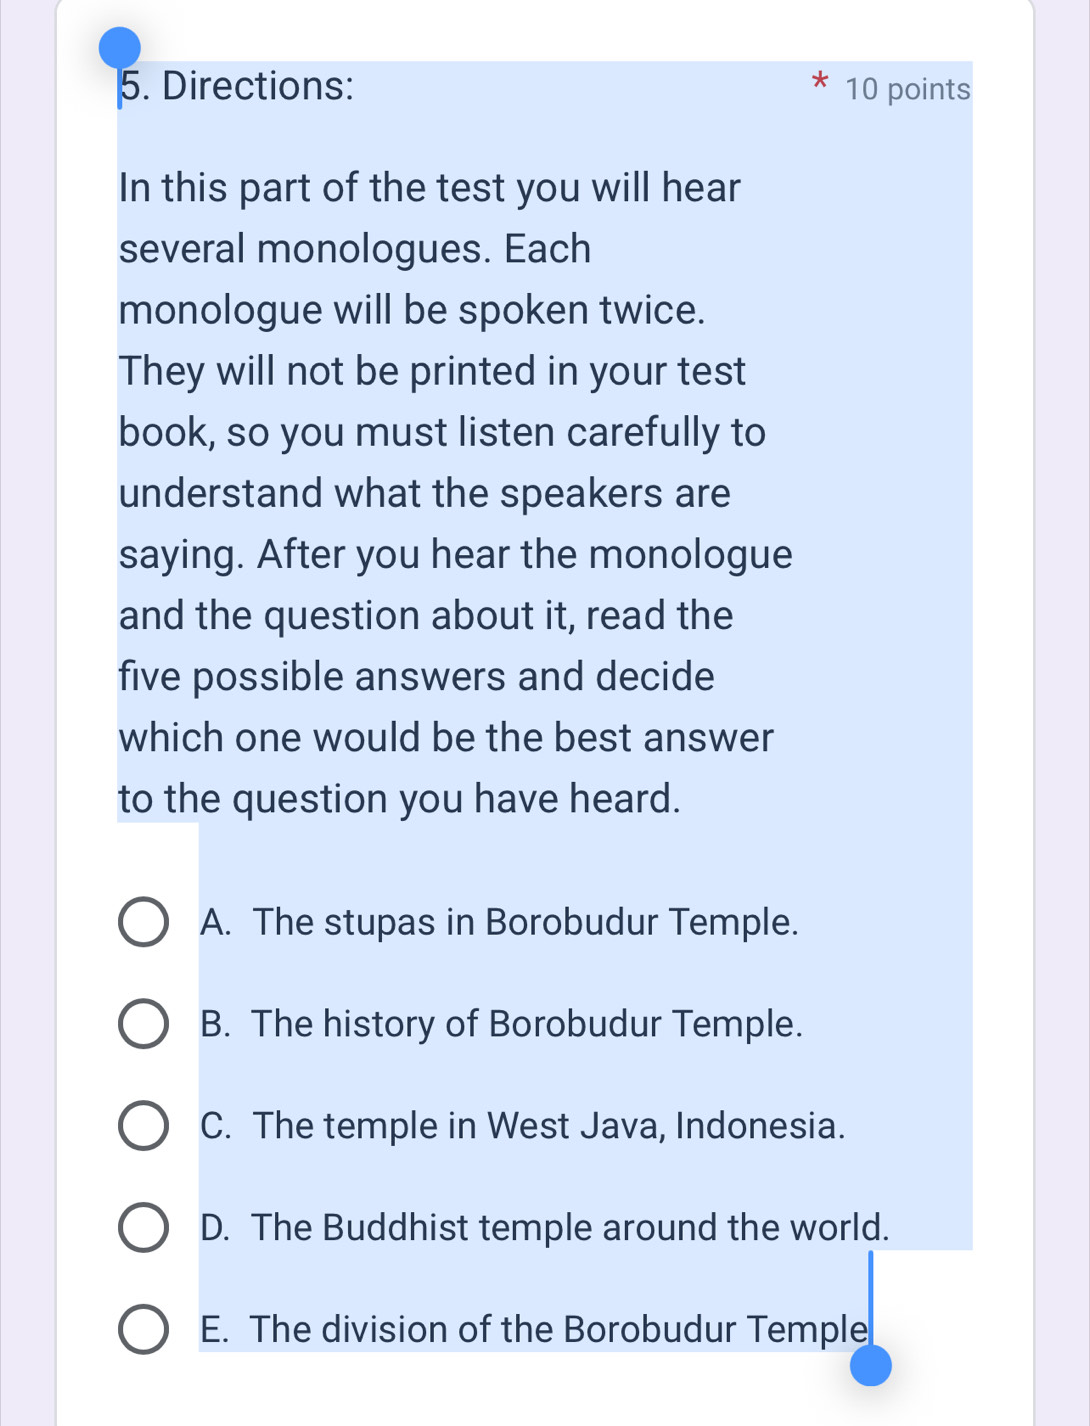Click the line "saying. After you hear the monologue"
Viewport: 1090px width, 1426px height.
point(455,555)
